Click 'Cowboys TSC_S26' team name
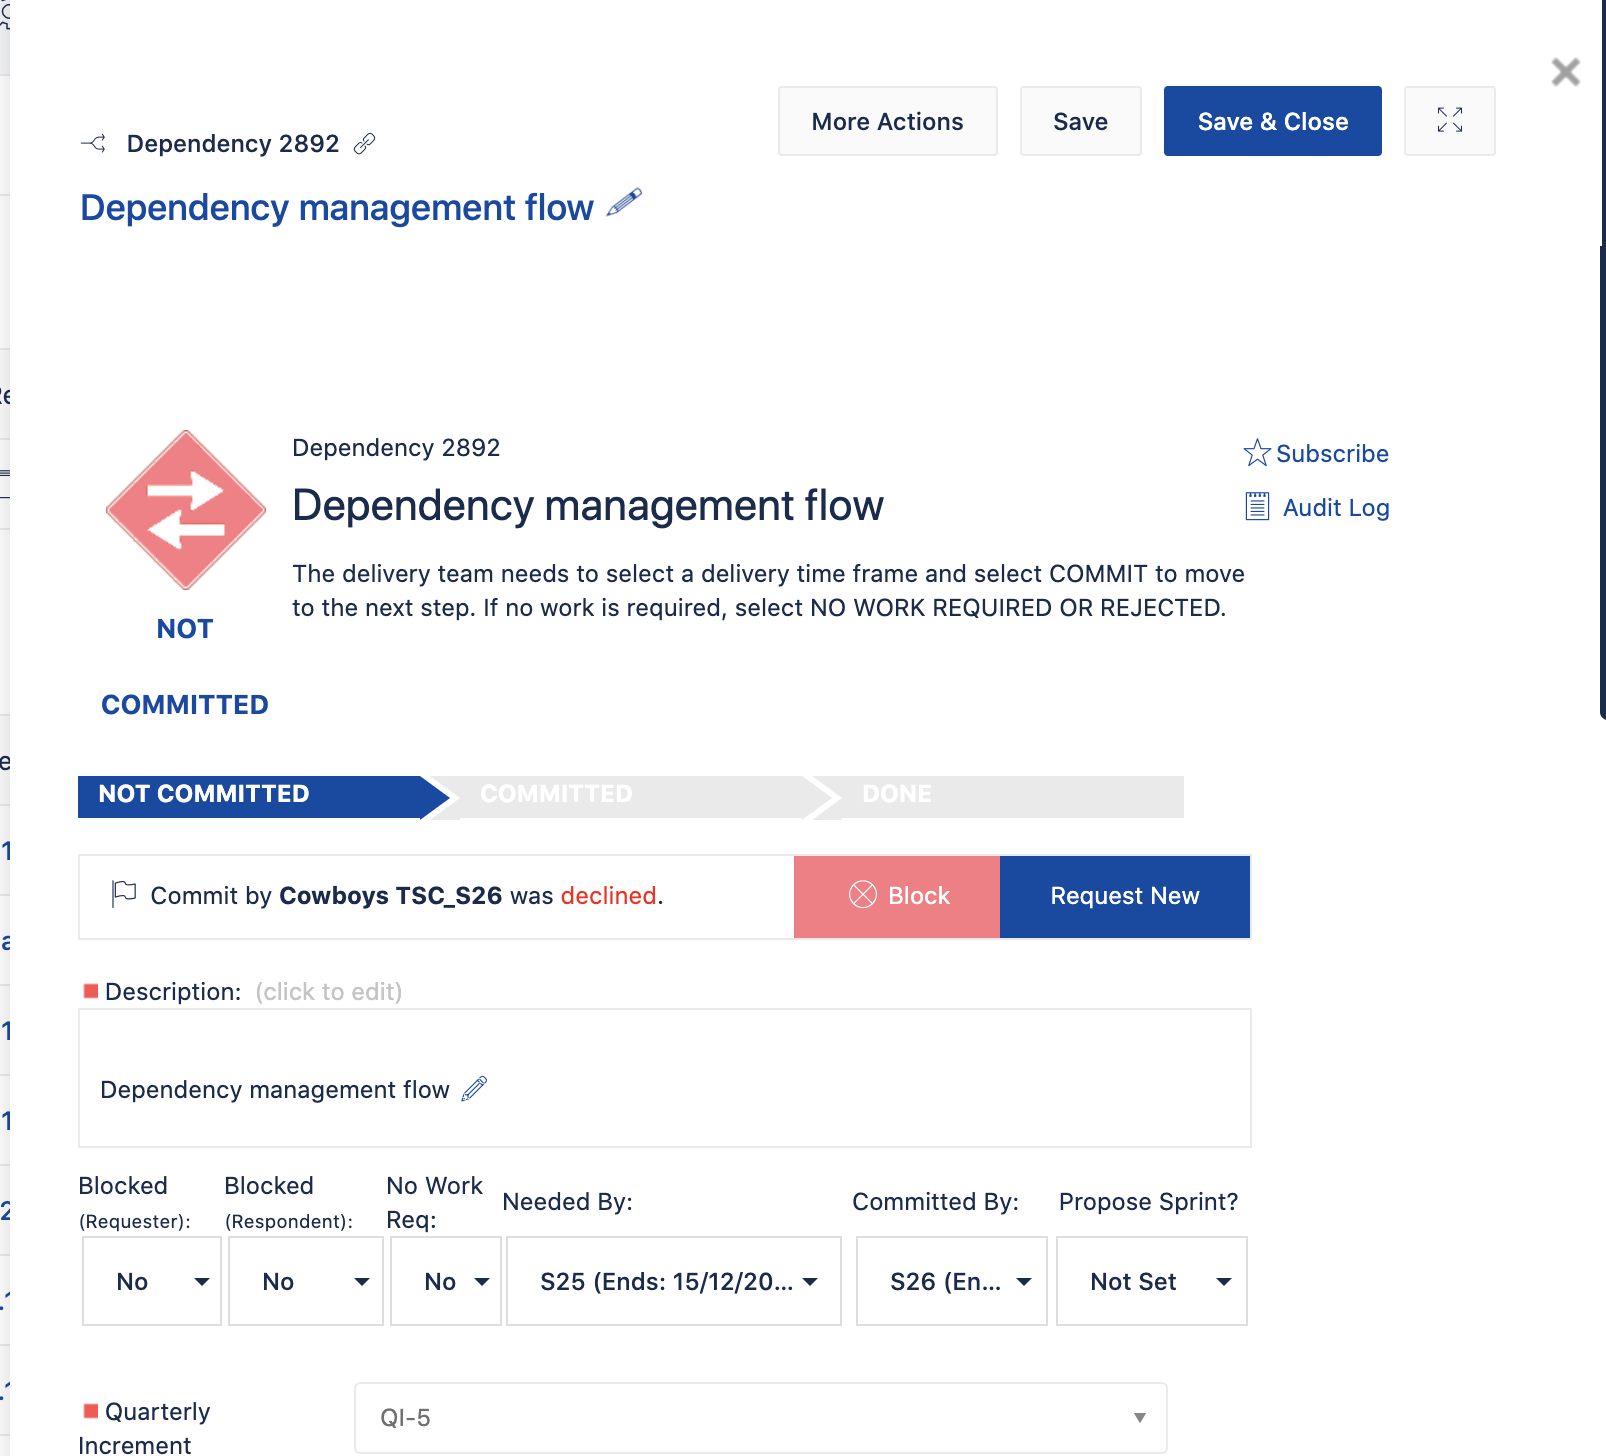This screenshot has width=1606, height=1456. click(x=390, y=895)
